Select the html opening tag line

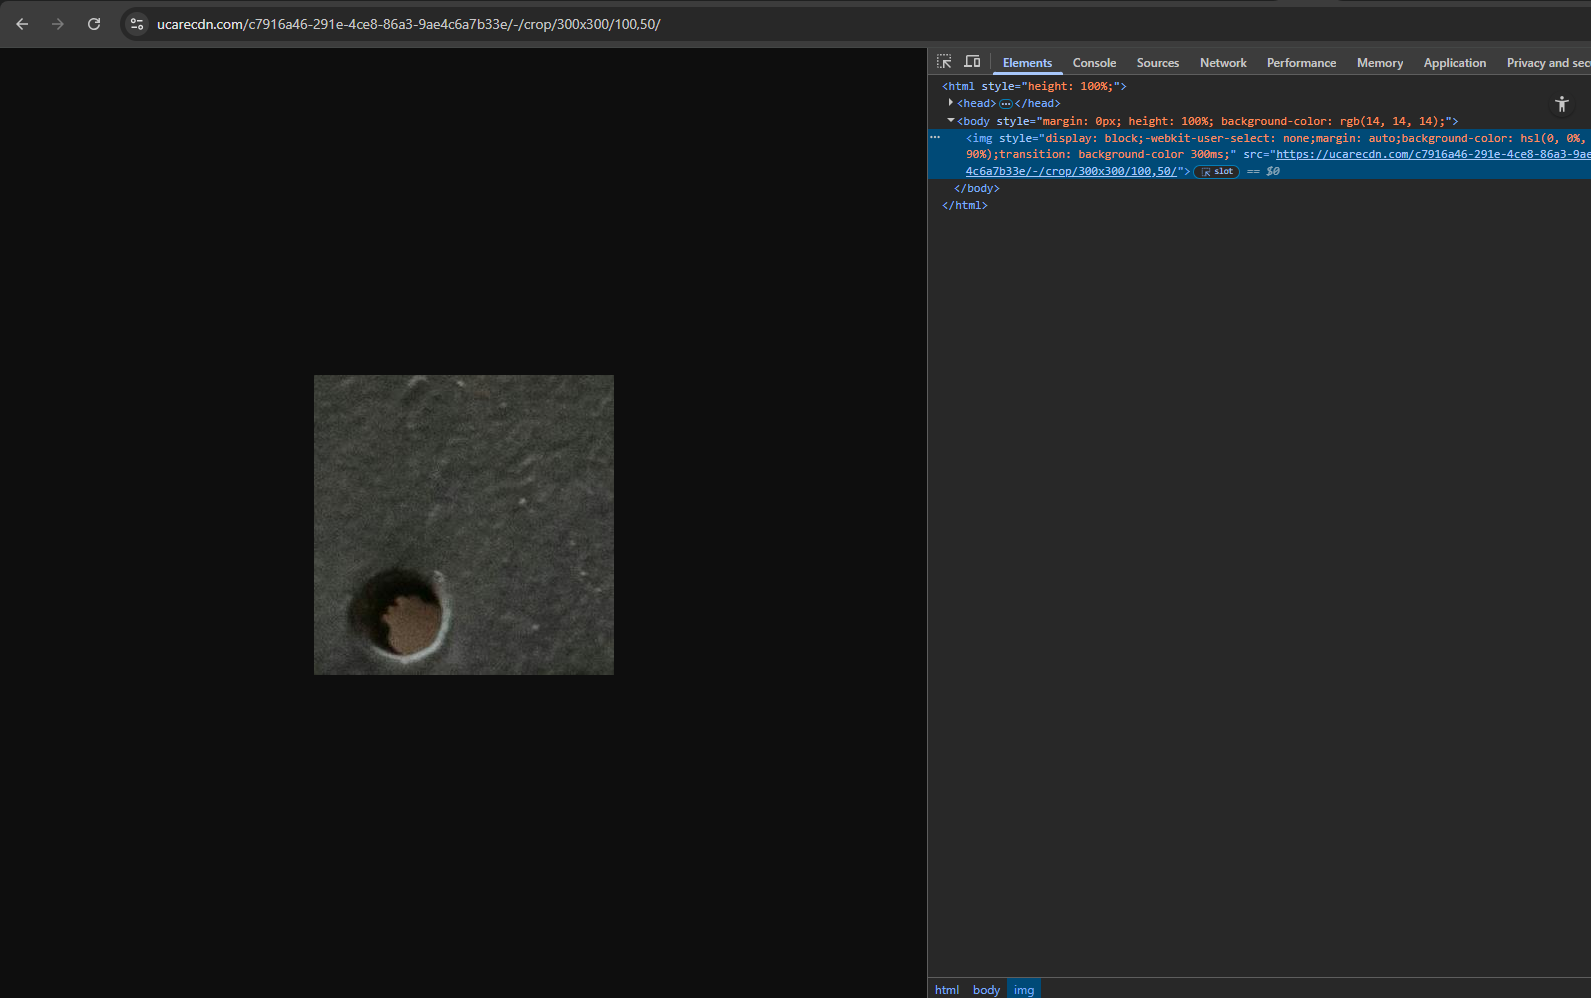click(1034, 87)
